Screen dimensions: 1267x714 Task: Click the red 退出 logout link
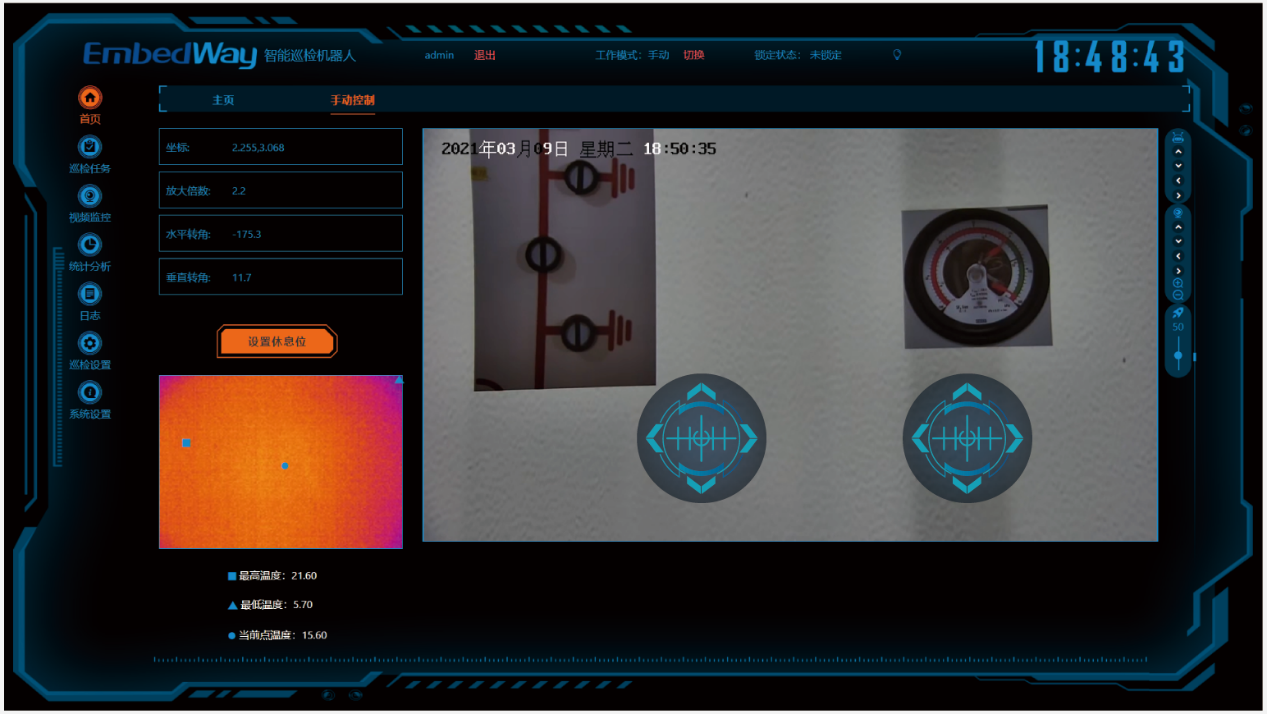485,55
